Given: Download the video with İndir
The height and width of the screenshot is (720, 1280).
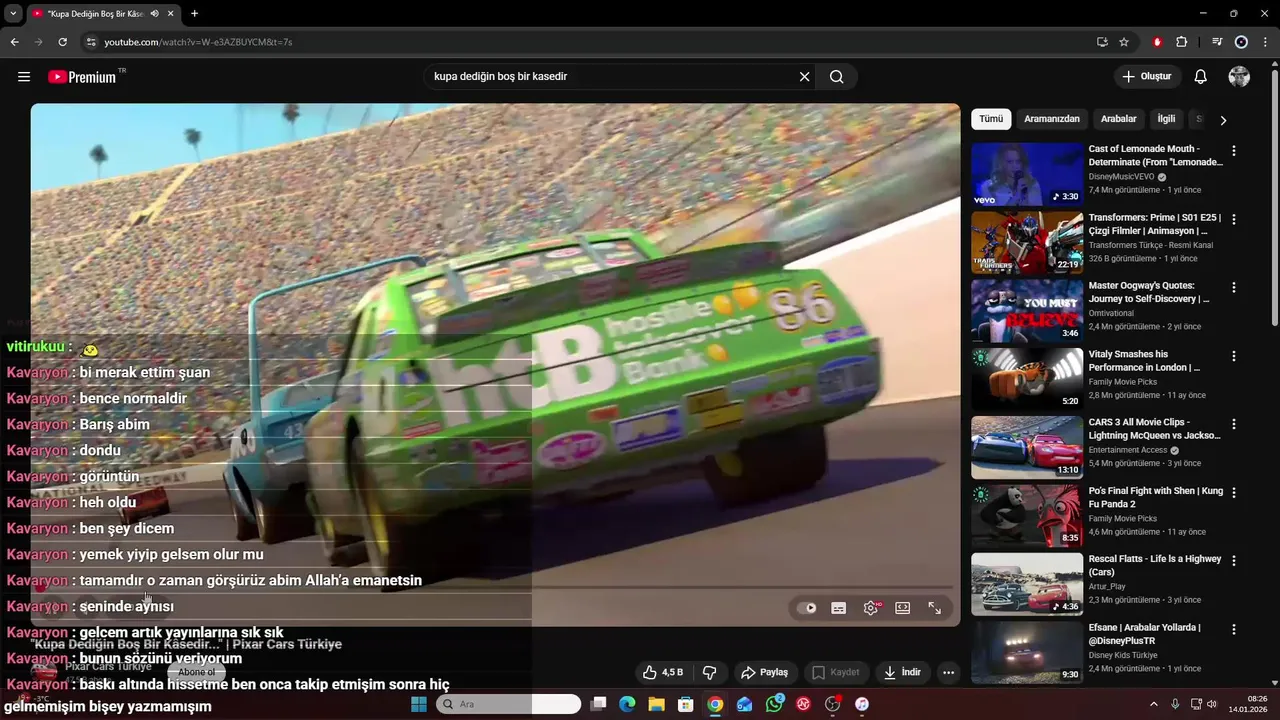Looking at the screenshot, I should click(901, 672).
